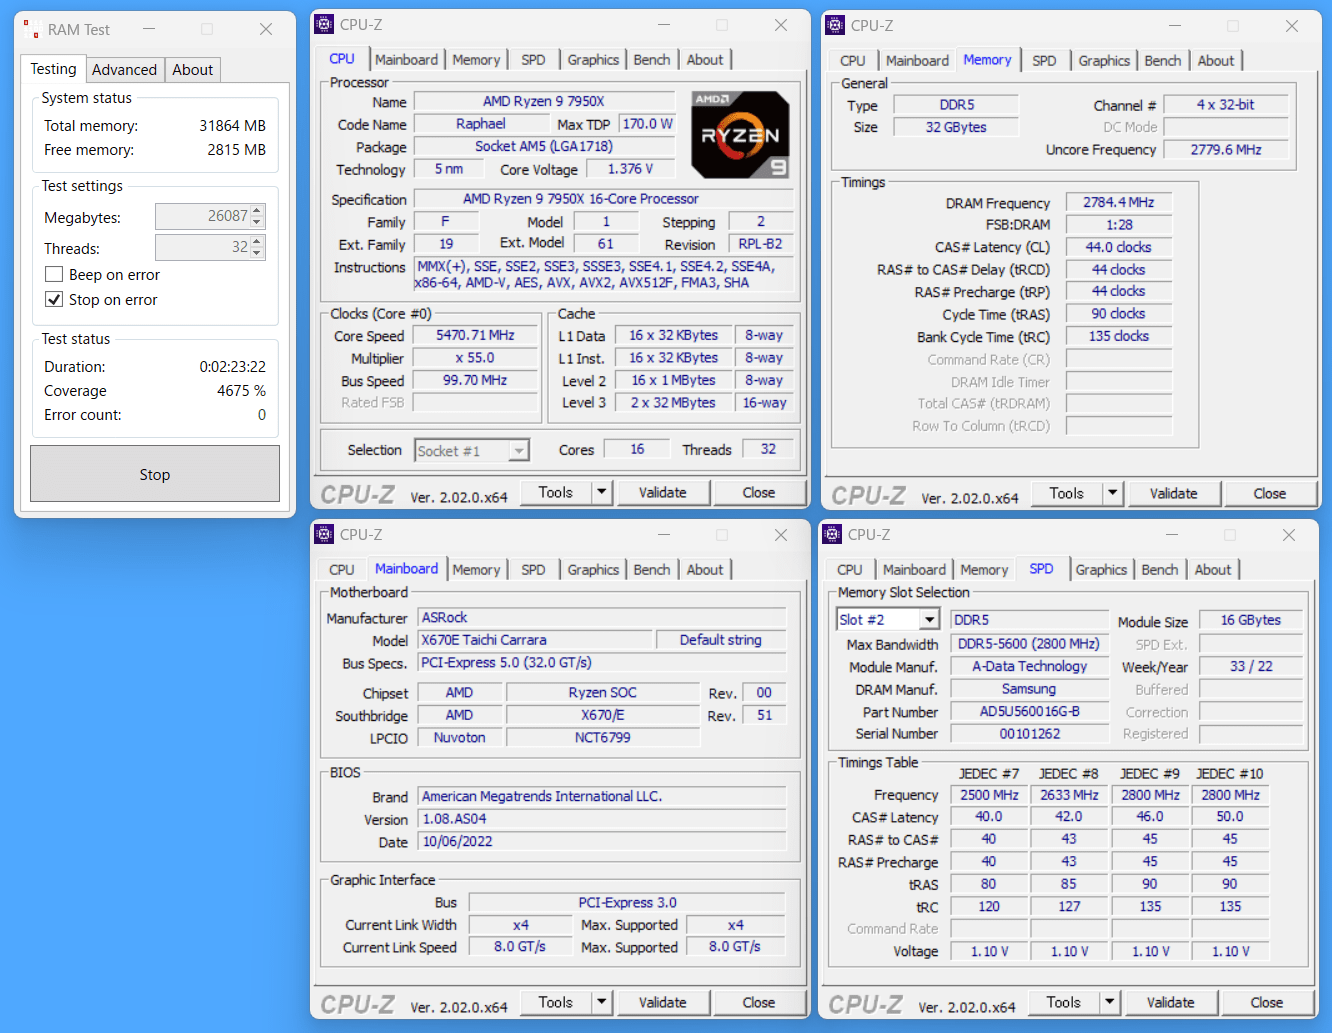Image resolution: width=1332 pixels, height=1033 pixels.
Task: Decrease the Megabytes value with the down stepper
Action: pyautogui.click(x=257, y=222)
